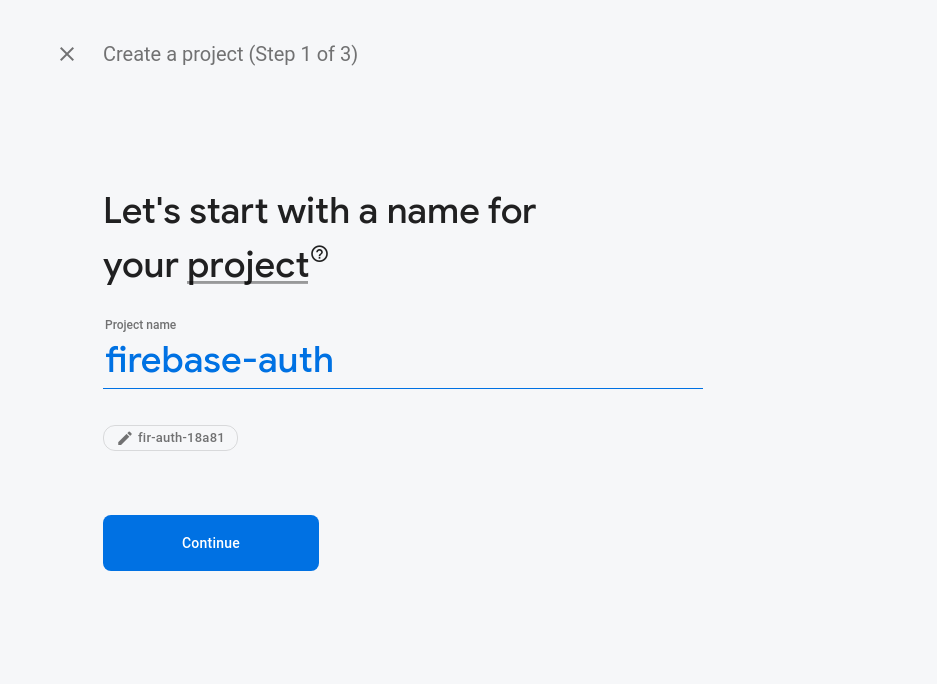The height and width of the screenshot is (684, 937).
Task: Click the firebase-auth text in the field
Action: (x=219, y=360)
